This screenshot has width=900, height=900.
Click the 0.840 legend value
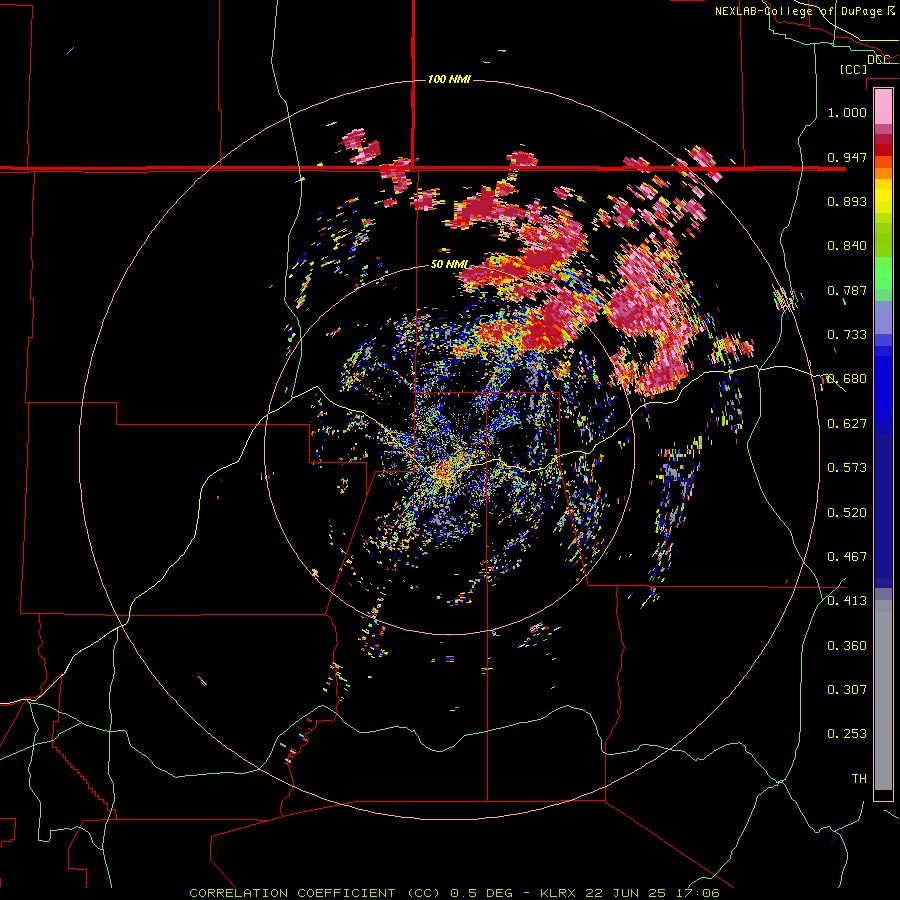pos(847,246)
